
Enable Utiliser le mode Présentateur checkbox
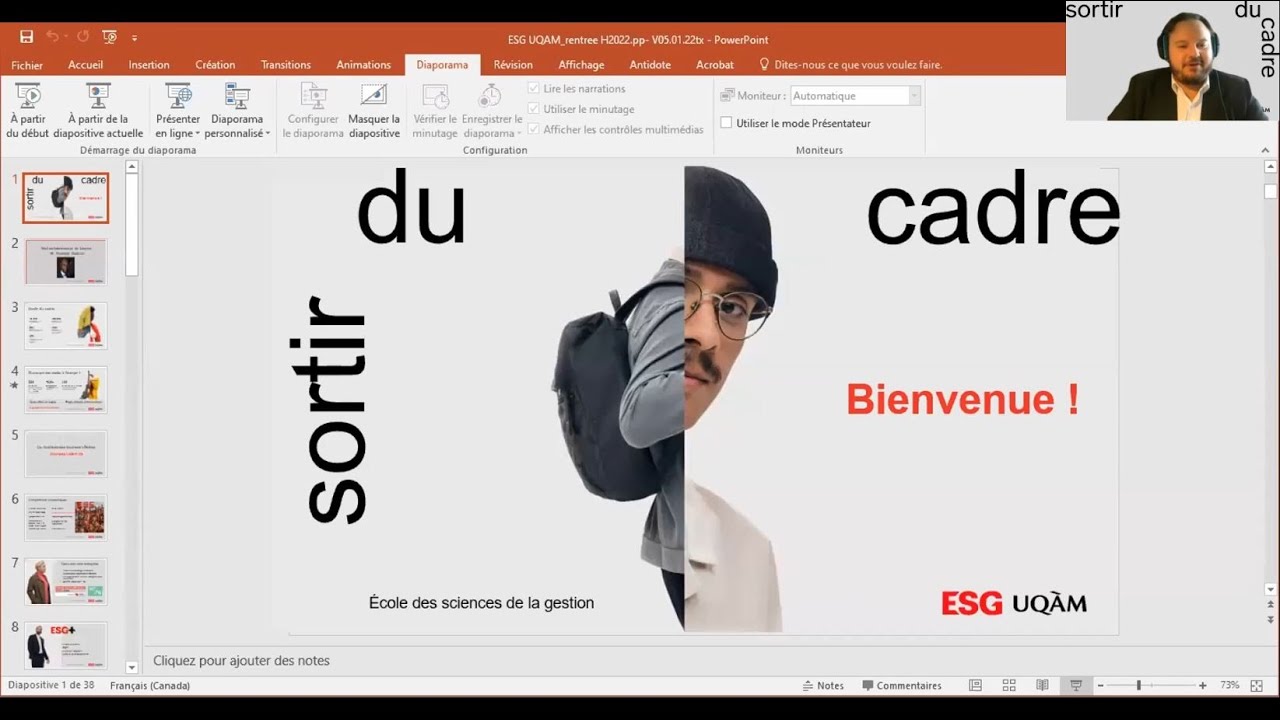(x=726, y=123)
